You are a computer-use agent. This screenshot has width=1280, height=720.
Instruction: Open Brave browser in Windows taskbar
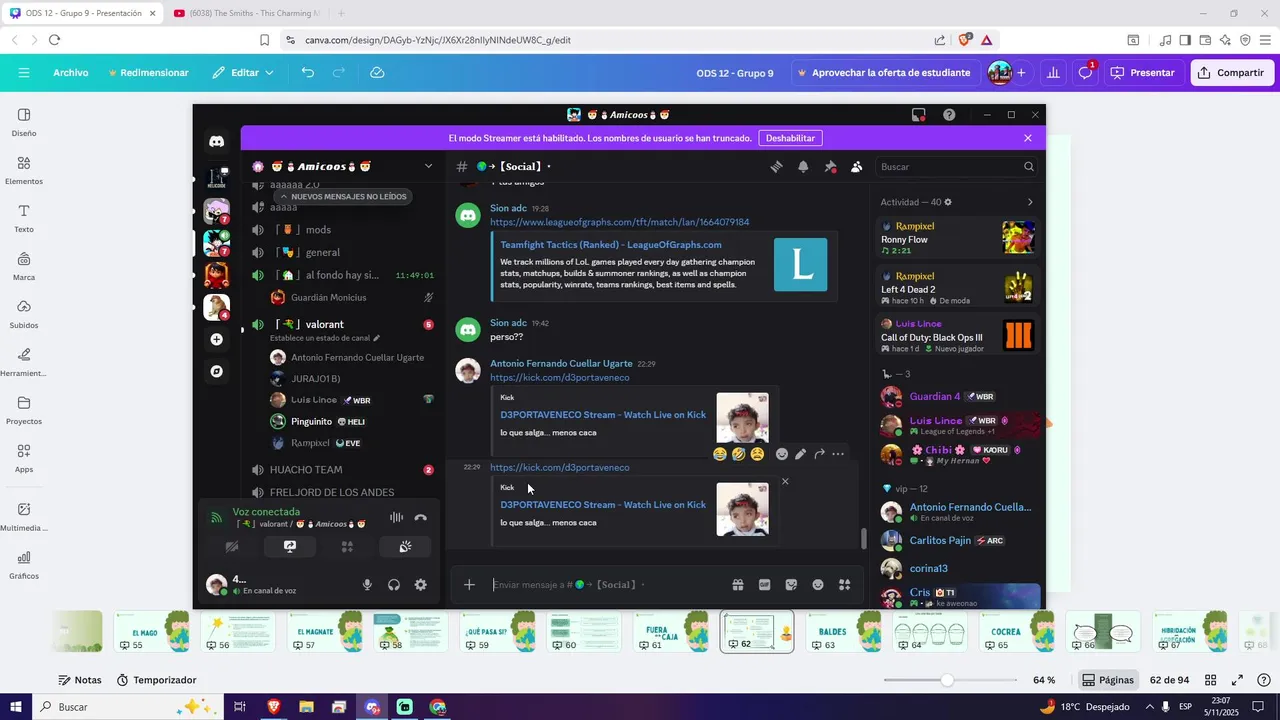coord(274,707)
